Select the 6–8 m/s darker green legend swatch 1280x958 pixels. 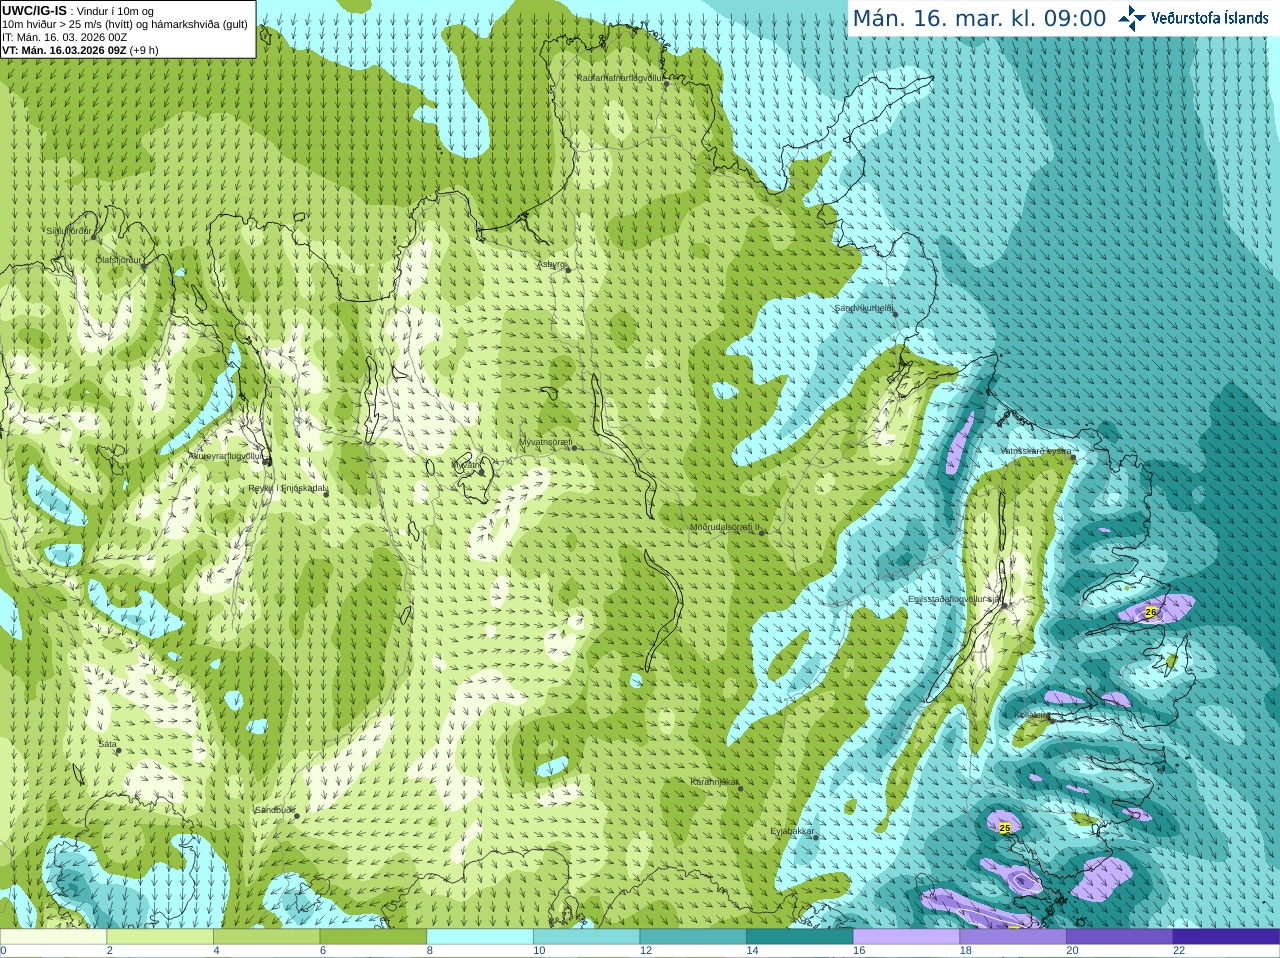[373, 937]
